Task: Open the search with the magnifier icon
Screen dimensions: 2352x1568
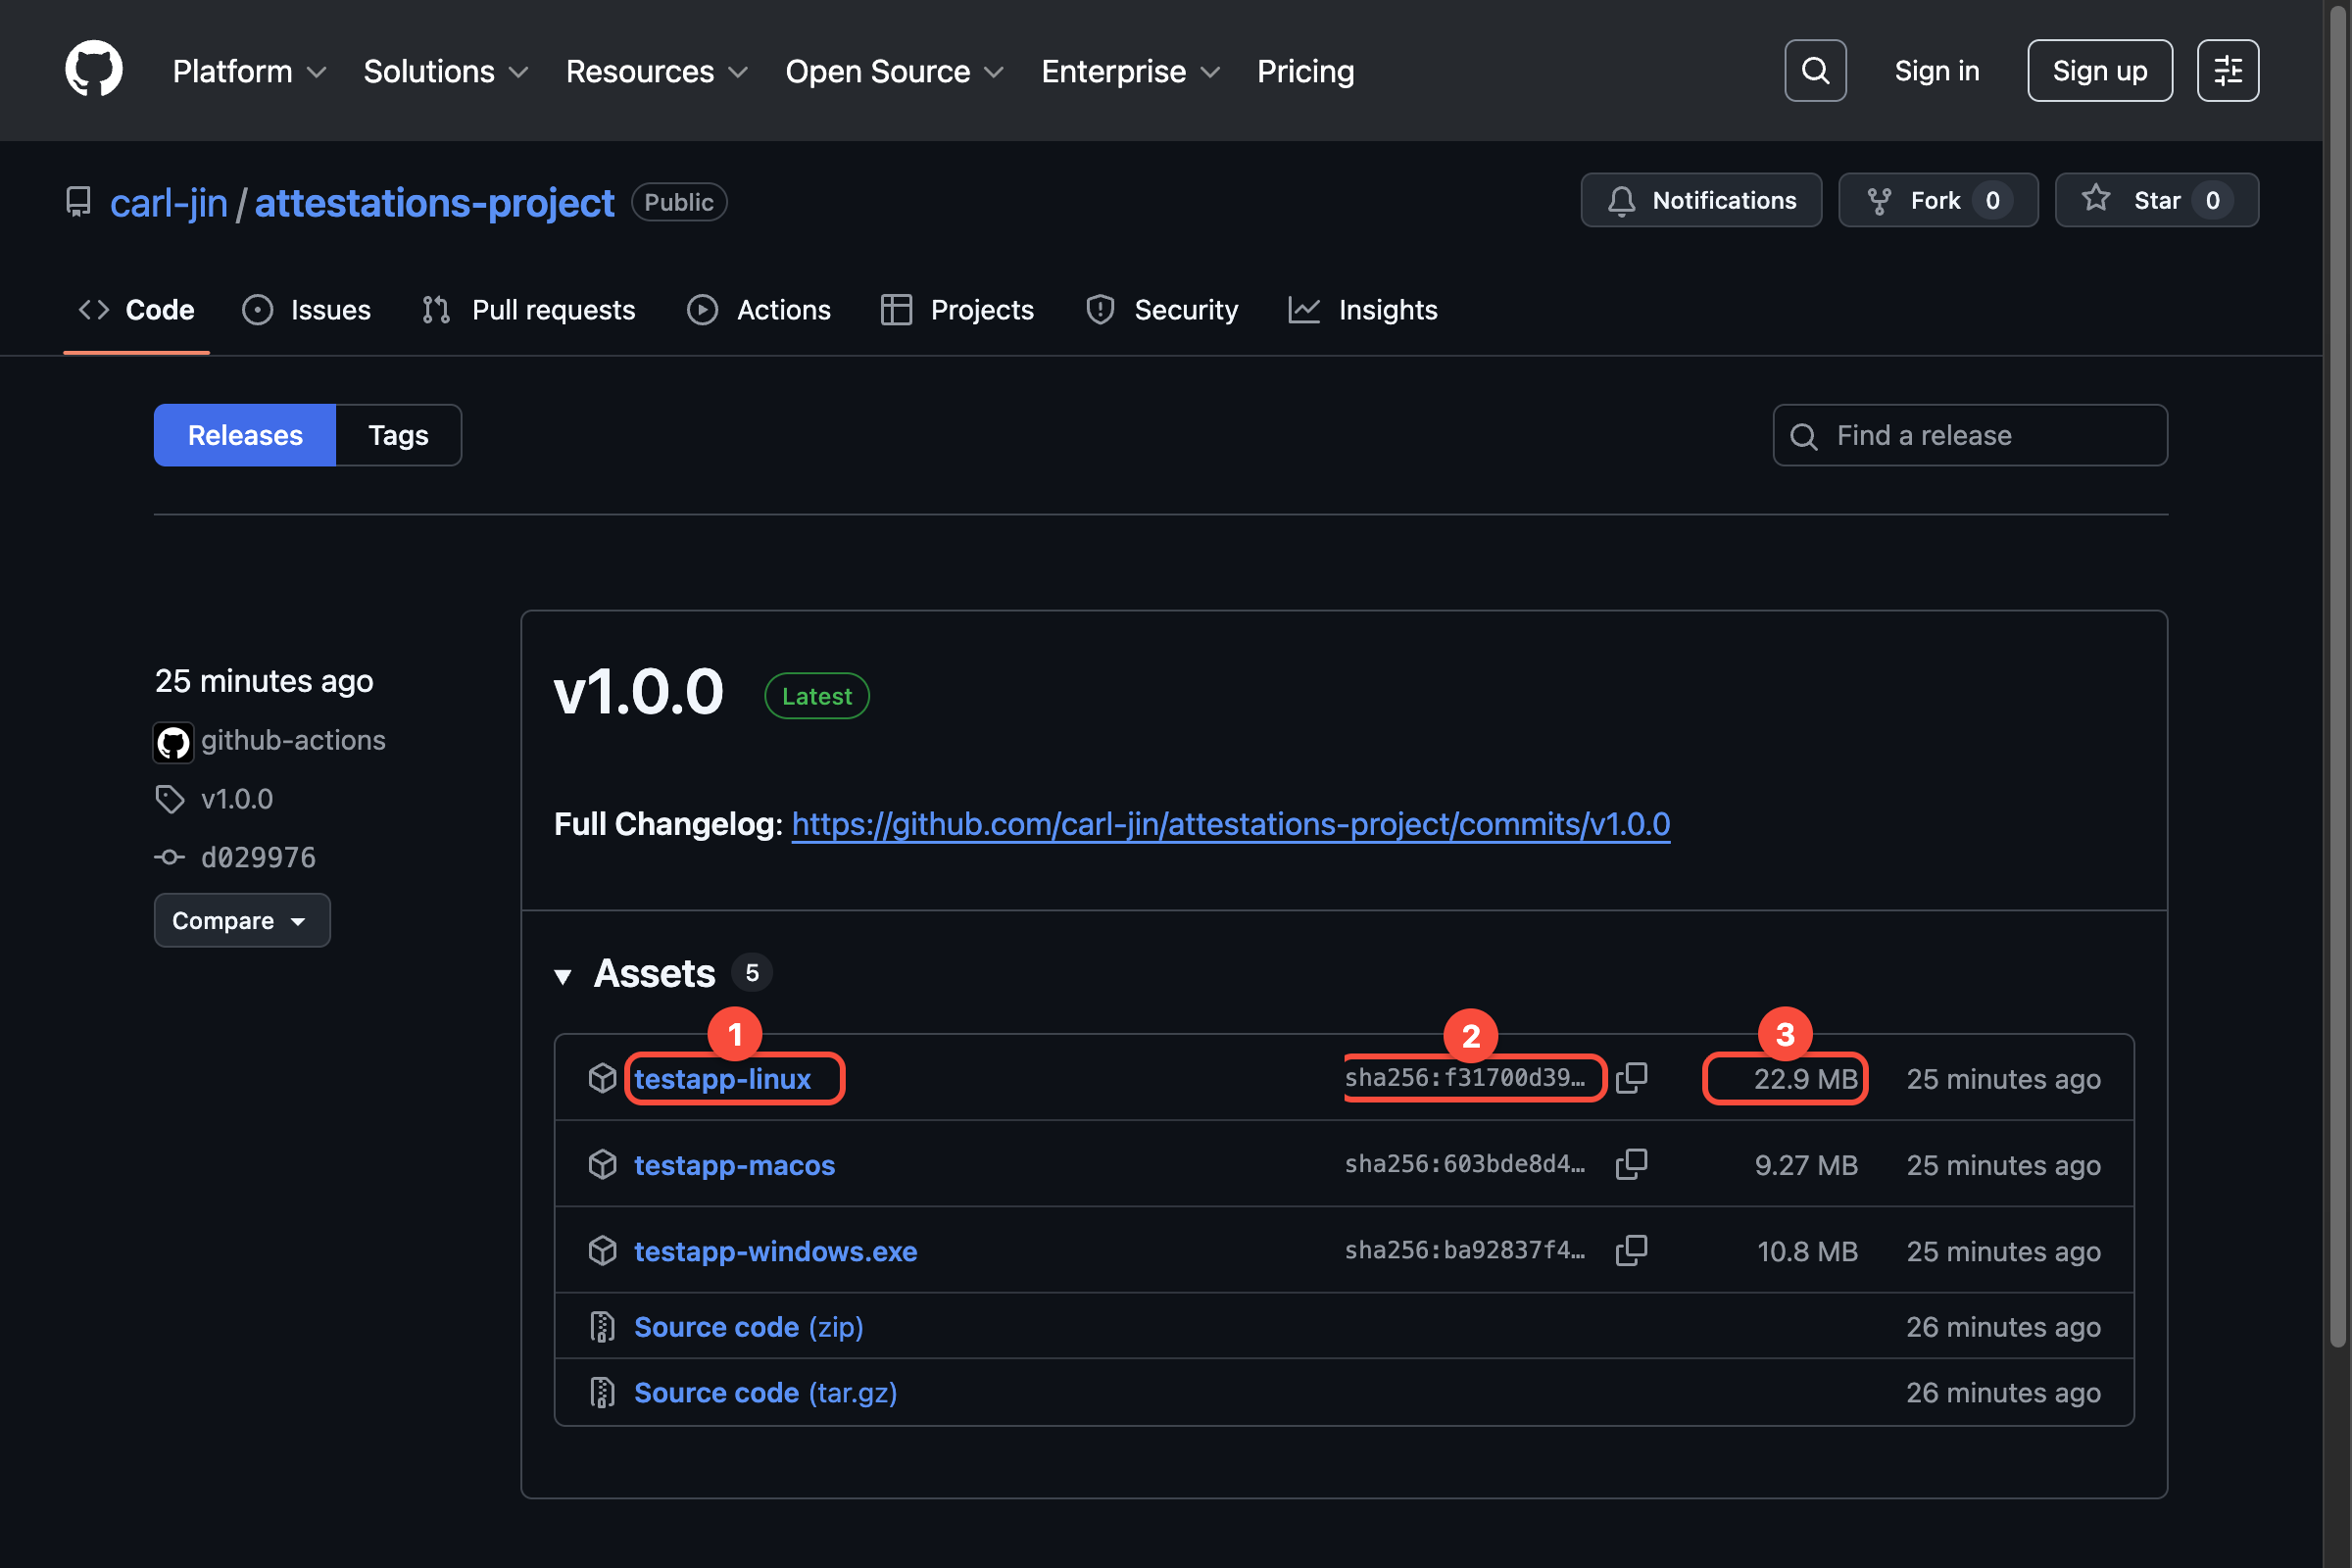Action: 1815,70
